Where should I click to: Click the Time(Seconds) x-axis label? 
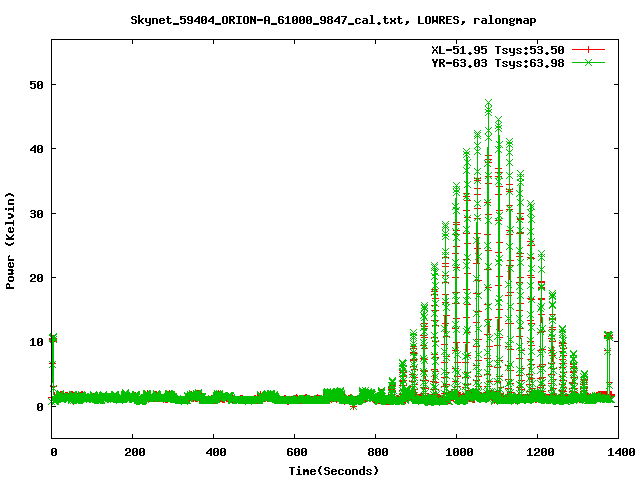333,471
